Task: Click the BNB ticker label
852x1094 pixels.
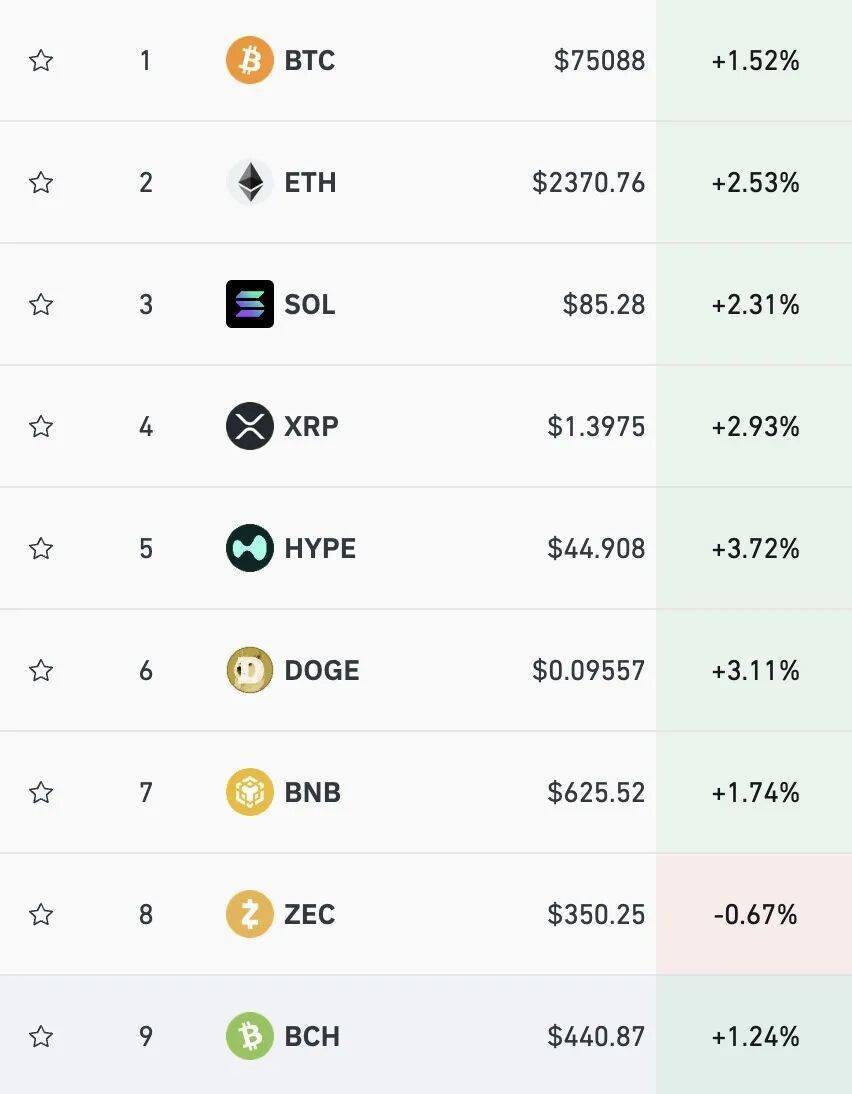Action: [312, 792]
